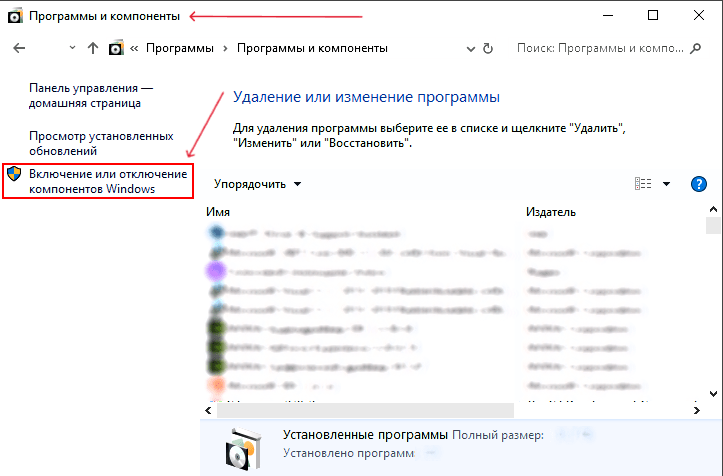
Task: Click the shield icon beside Windows components
Action: [14, 174]
